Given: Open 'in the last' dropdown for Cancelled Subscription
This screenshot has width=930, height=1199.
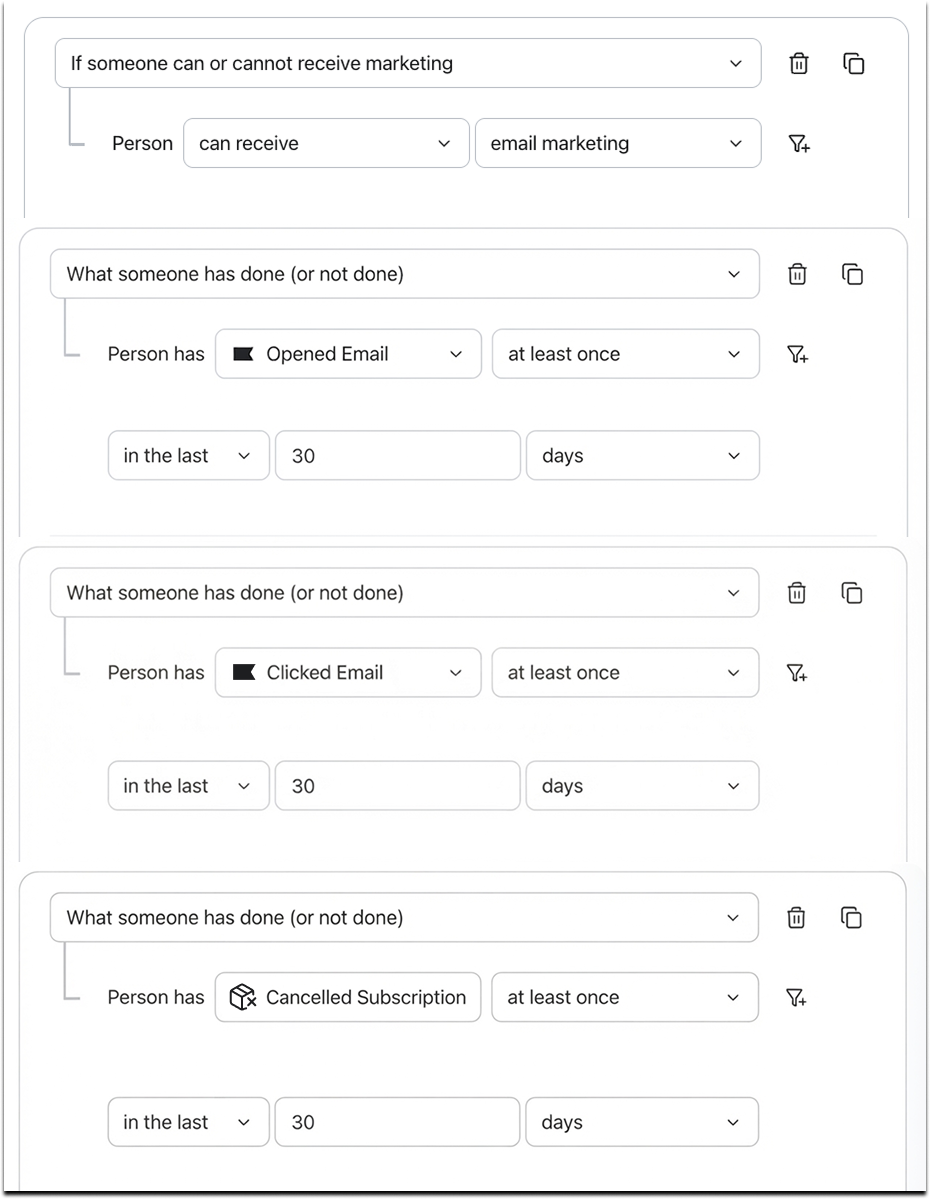Looking at the screenshot, I should click(189, 1123).
